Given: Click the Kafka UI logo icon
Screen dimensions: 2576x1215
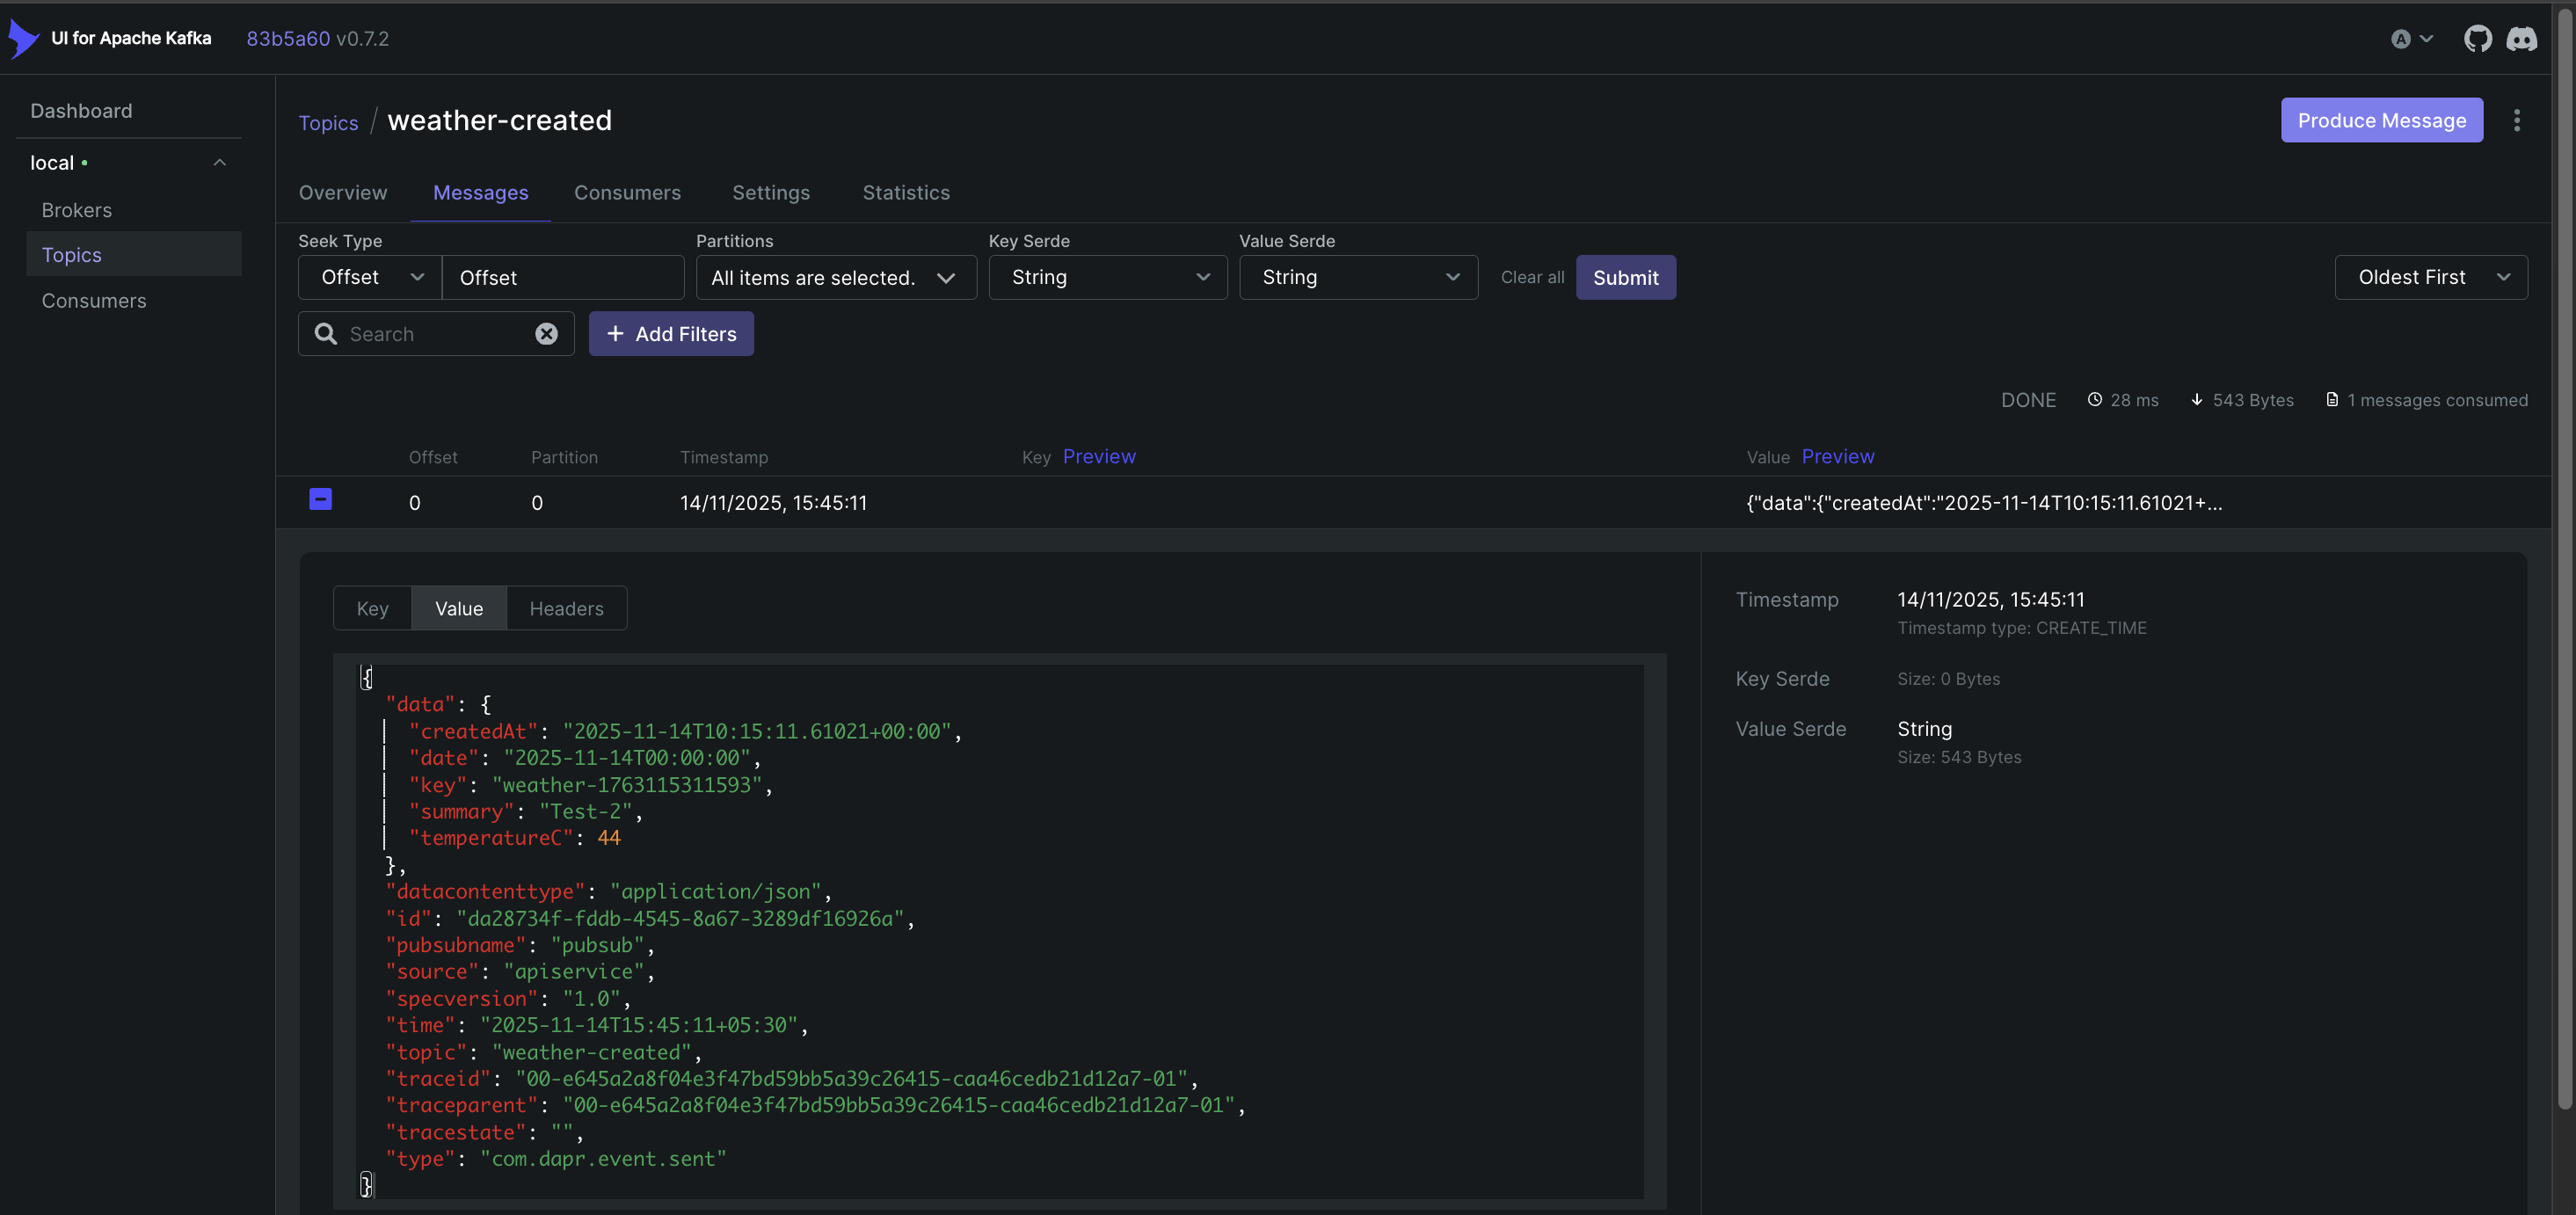Looking at the screenshot, I should (22, 38).
